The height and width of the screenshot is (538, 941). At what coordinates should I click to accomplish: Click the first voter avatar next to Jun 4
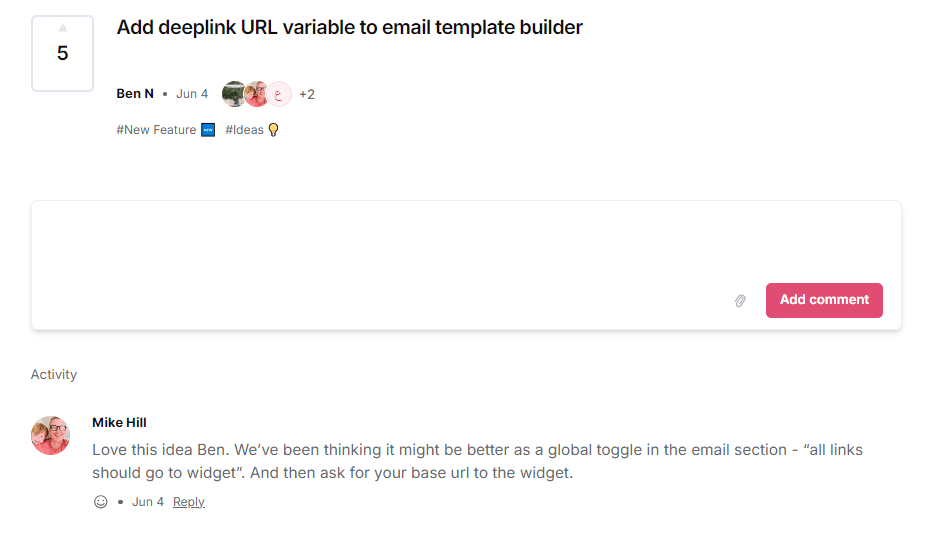(x=233, y=94)
